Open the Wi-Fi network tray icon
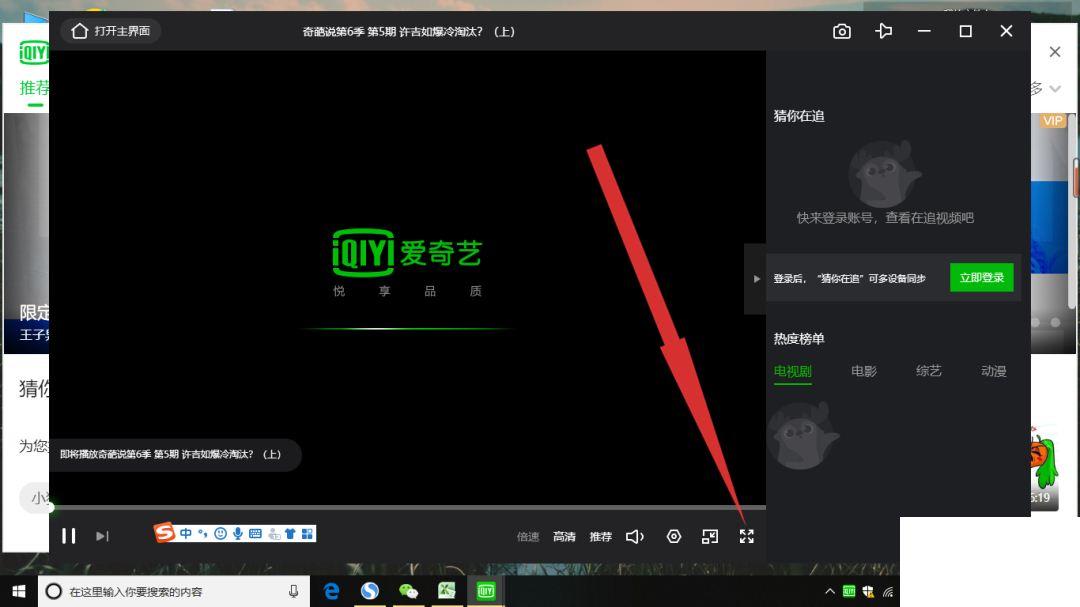This screenshot has height=607, width=1080. (888, 591)
